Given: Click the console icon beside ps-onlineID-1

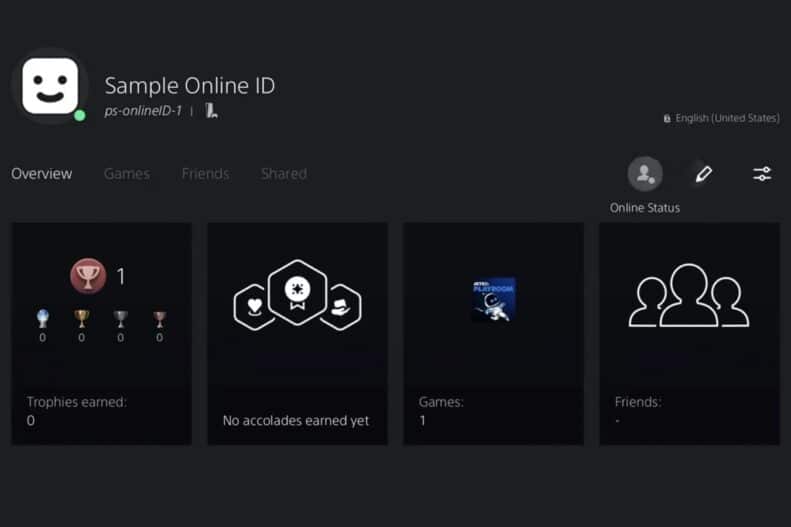Looking at the screenshot, I should click(211, 111).
